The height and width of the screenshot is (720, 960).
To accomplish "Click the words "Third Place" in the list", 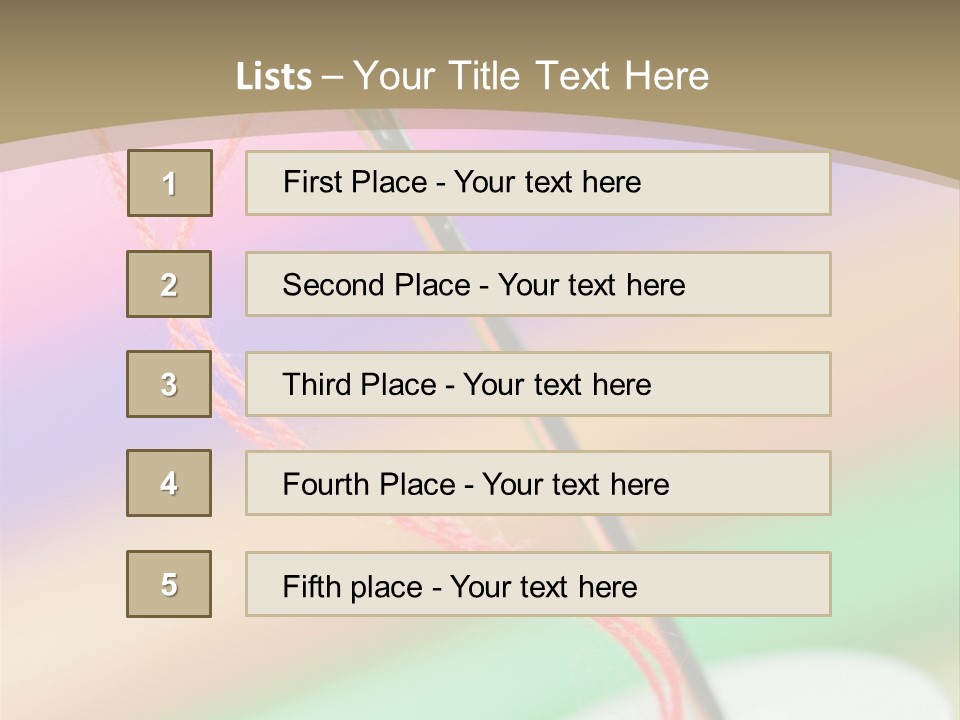I will pyautogui.click(x=360, y=385).
